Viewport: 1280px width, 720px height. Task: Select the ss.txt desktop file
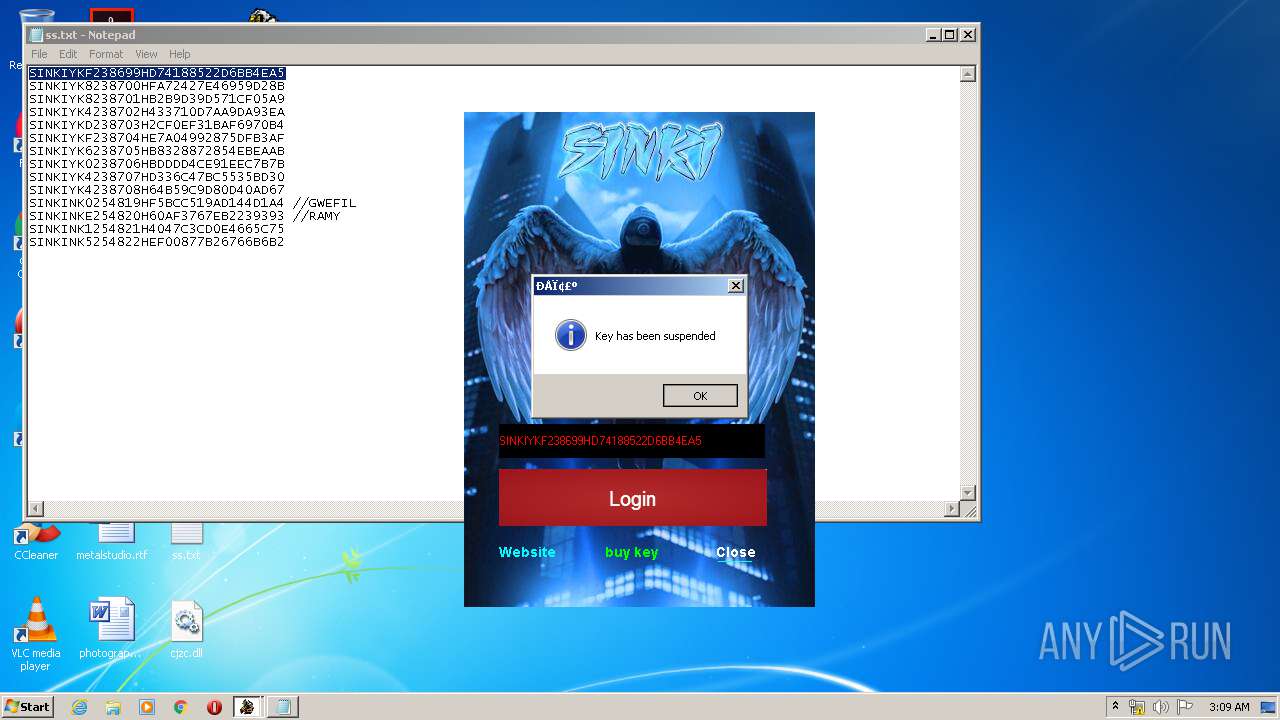pos(186,543)
